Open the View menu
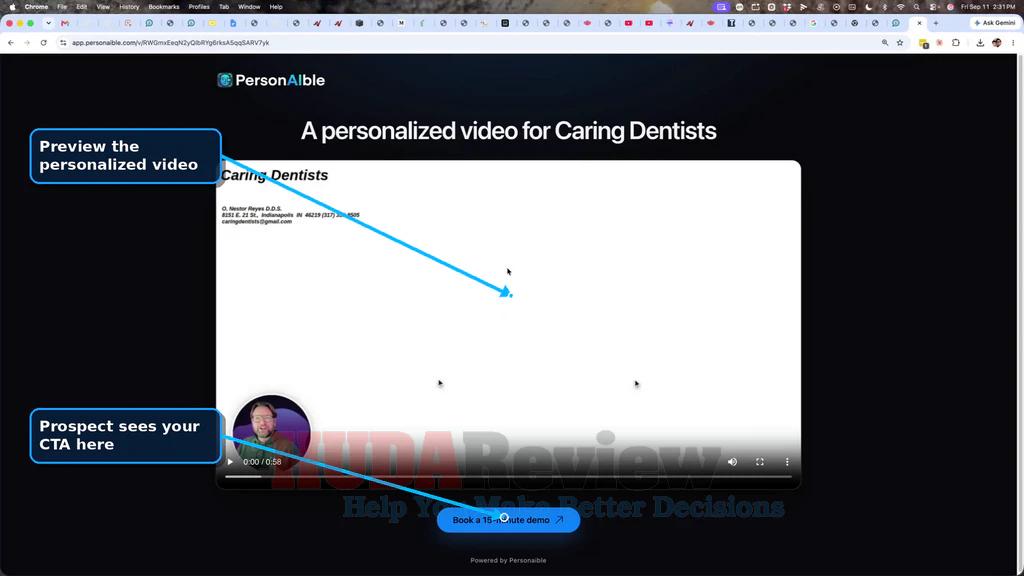1024x576 pixels. pos(103,7)
